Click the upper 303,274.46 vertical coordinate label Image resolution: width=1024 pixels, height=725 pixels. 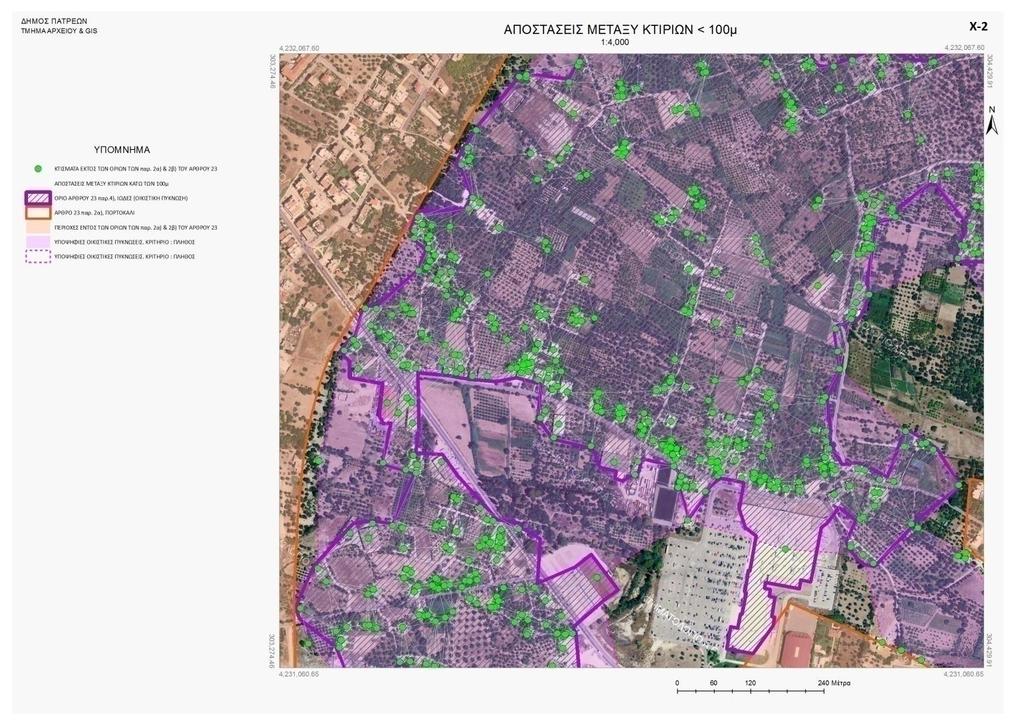[274, 72]
